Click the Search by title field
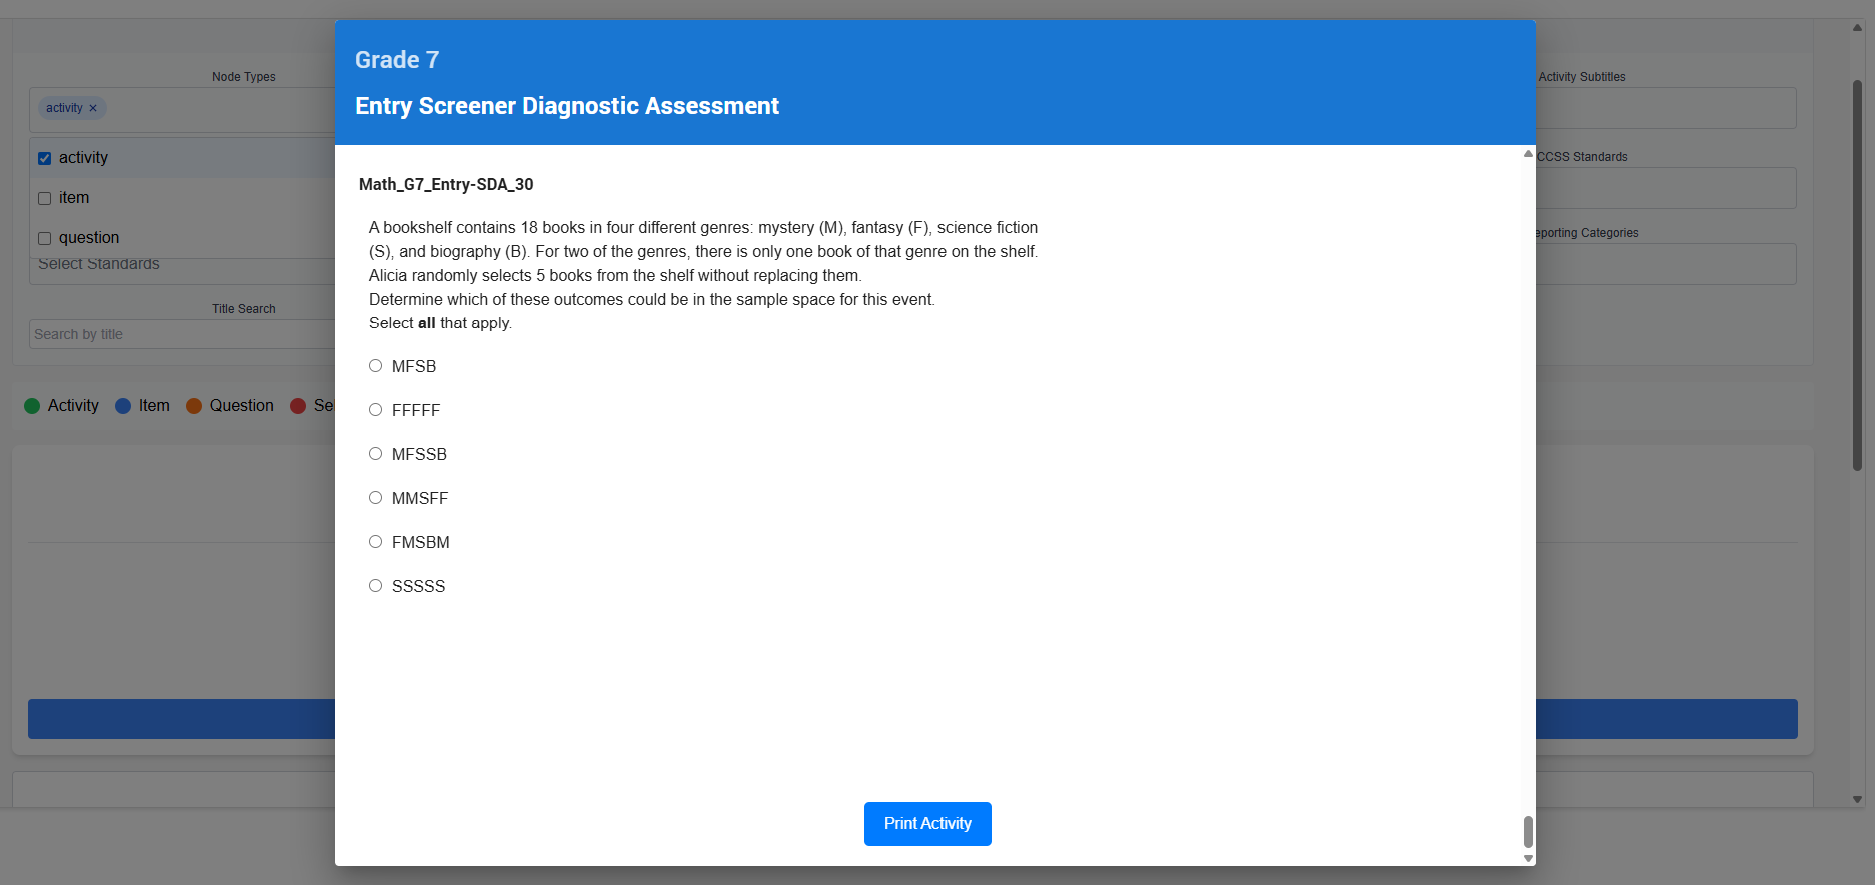Image resolution: width=1875 pixels, height=885 pixels. click(180, 334)
